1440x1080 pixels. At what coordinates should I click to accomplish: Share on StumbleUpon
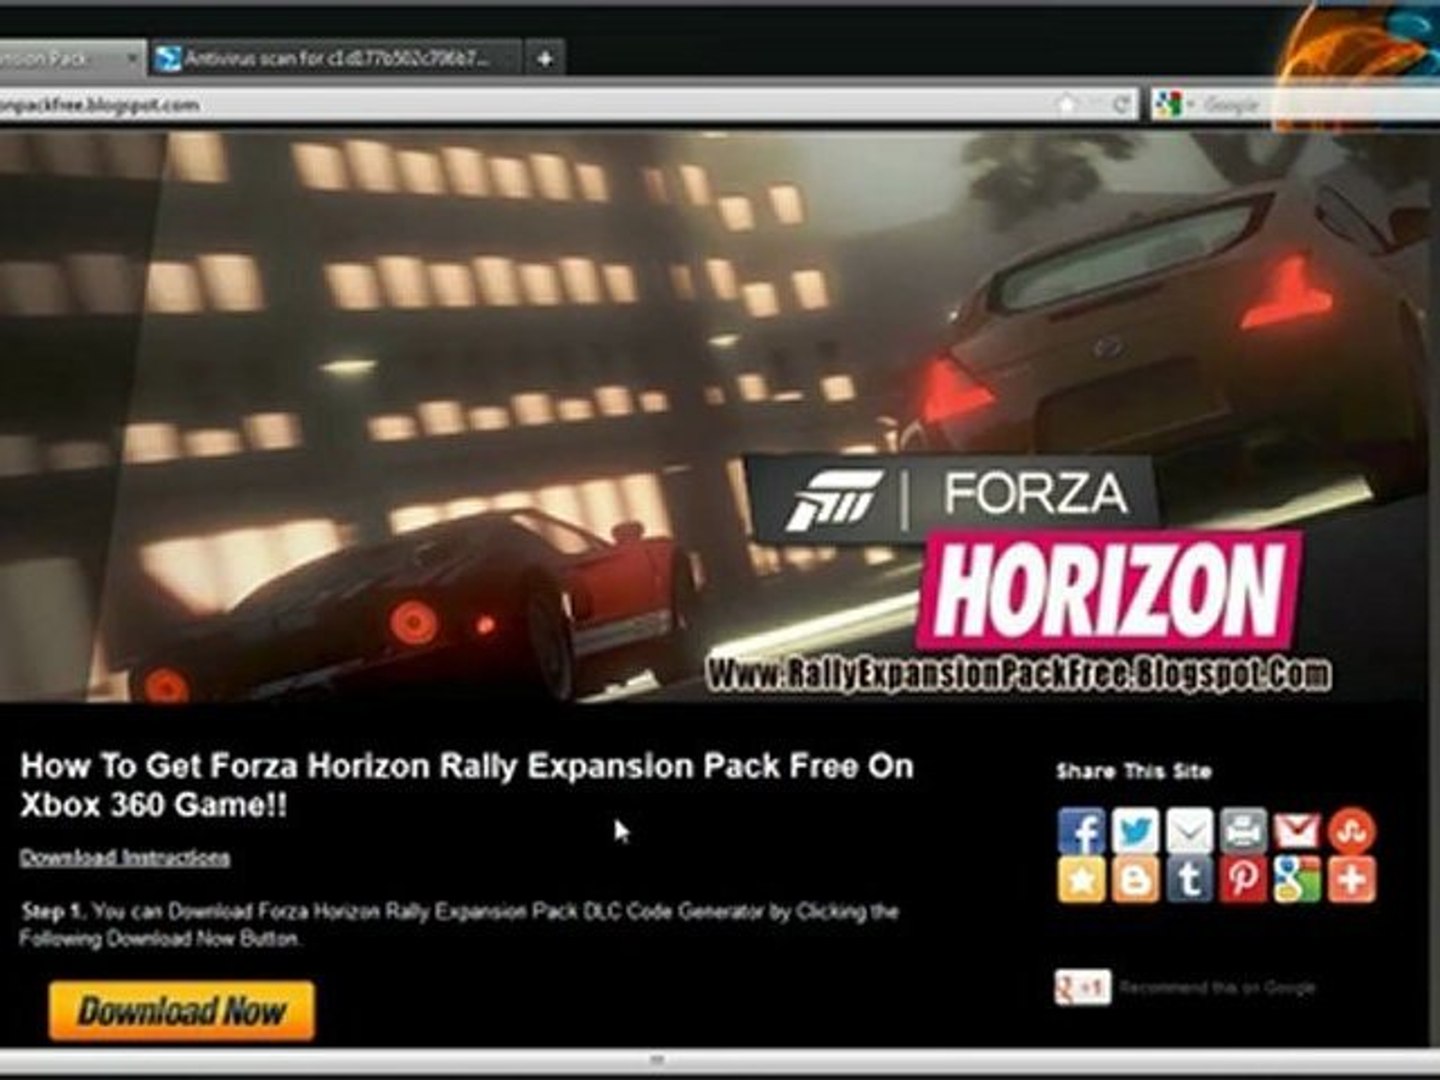pyautogui.click(x=1351, y=831)
